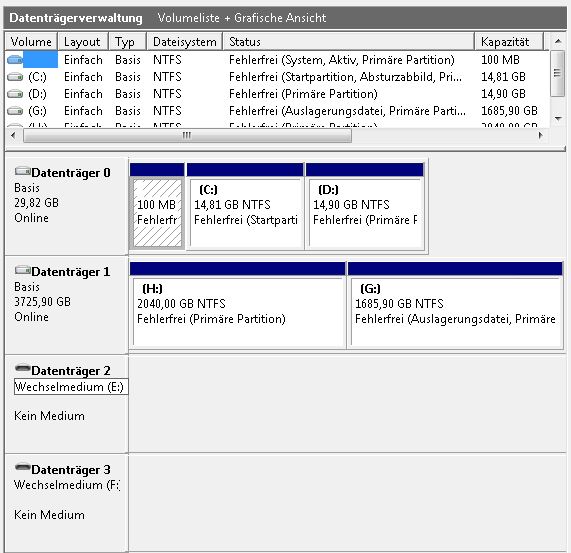Click the removable media icon of Datenträger 2

click(x=22, y=368)
